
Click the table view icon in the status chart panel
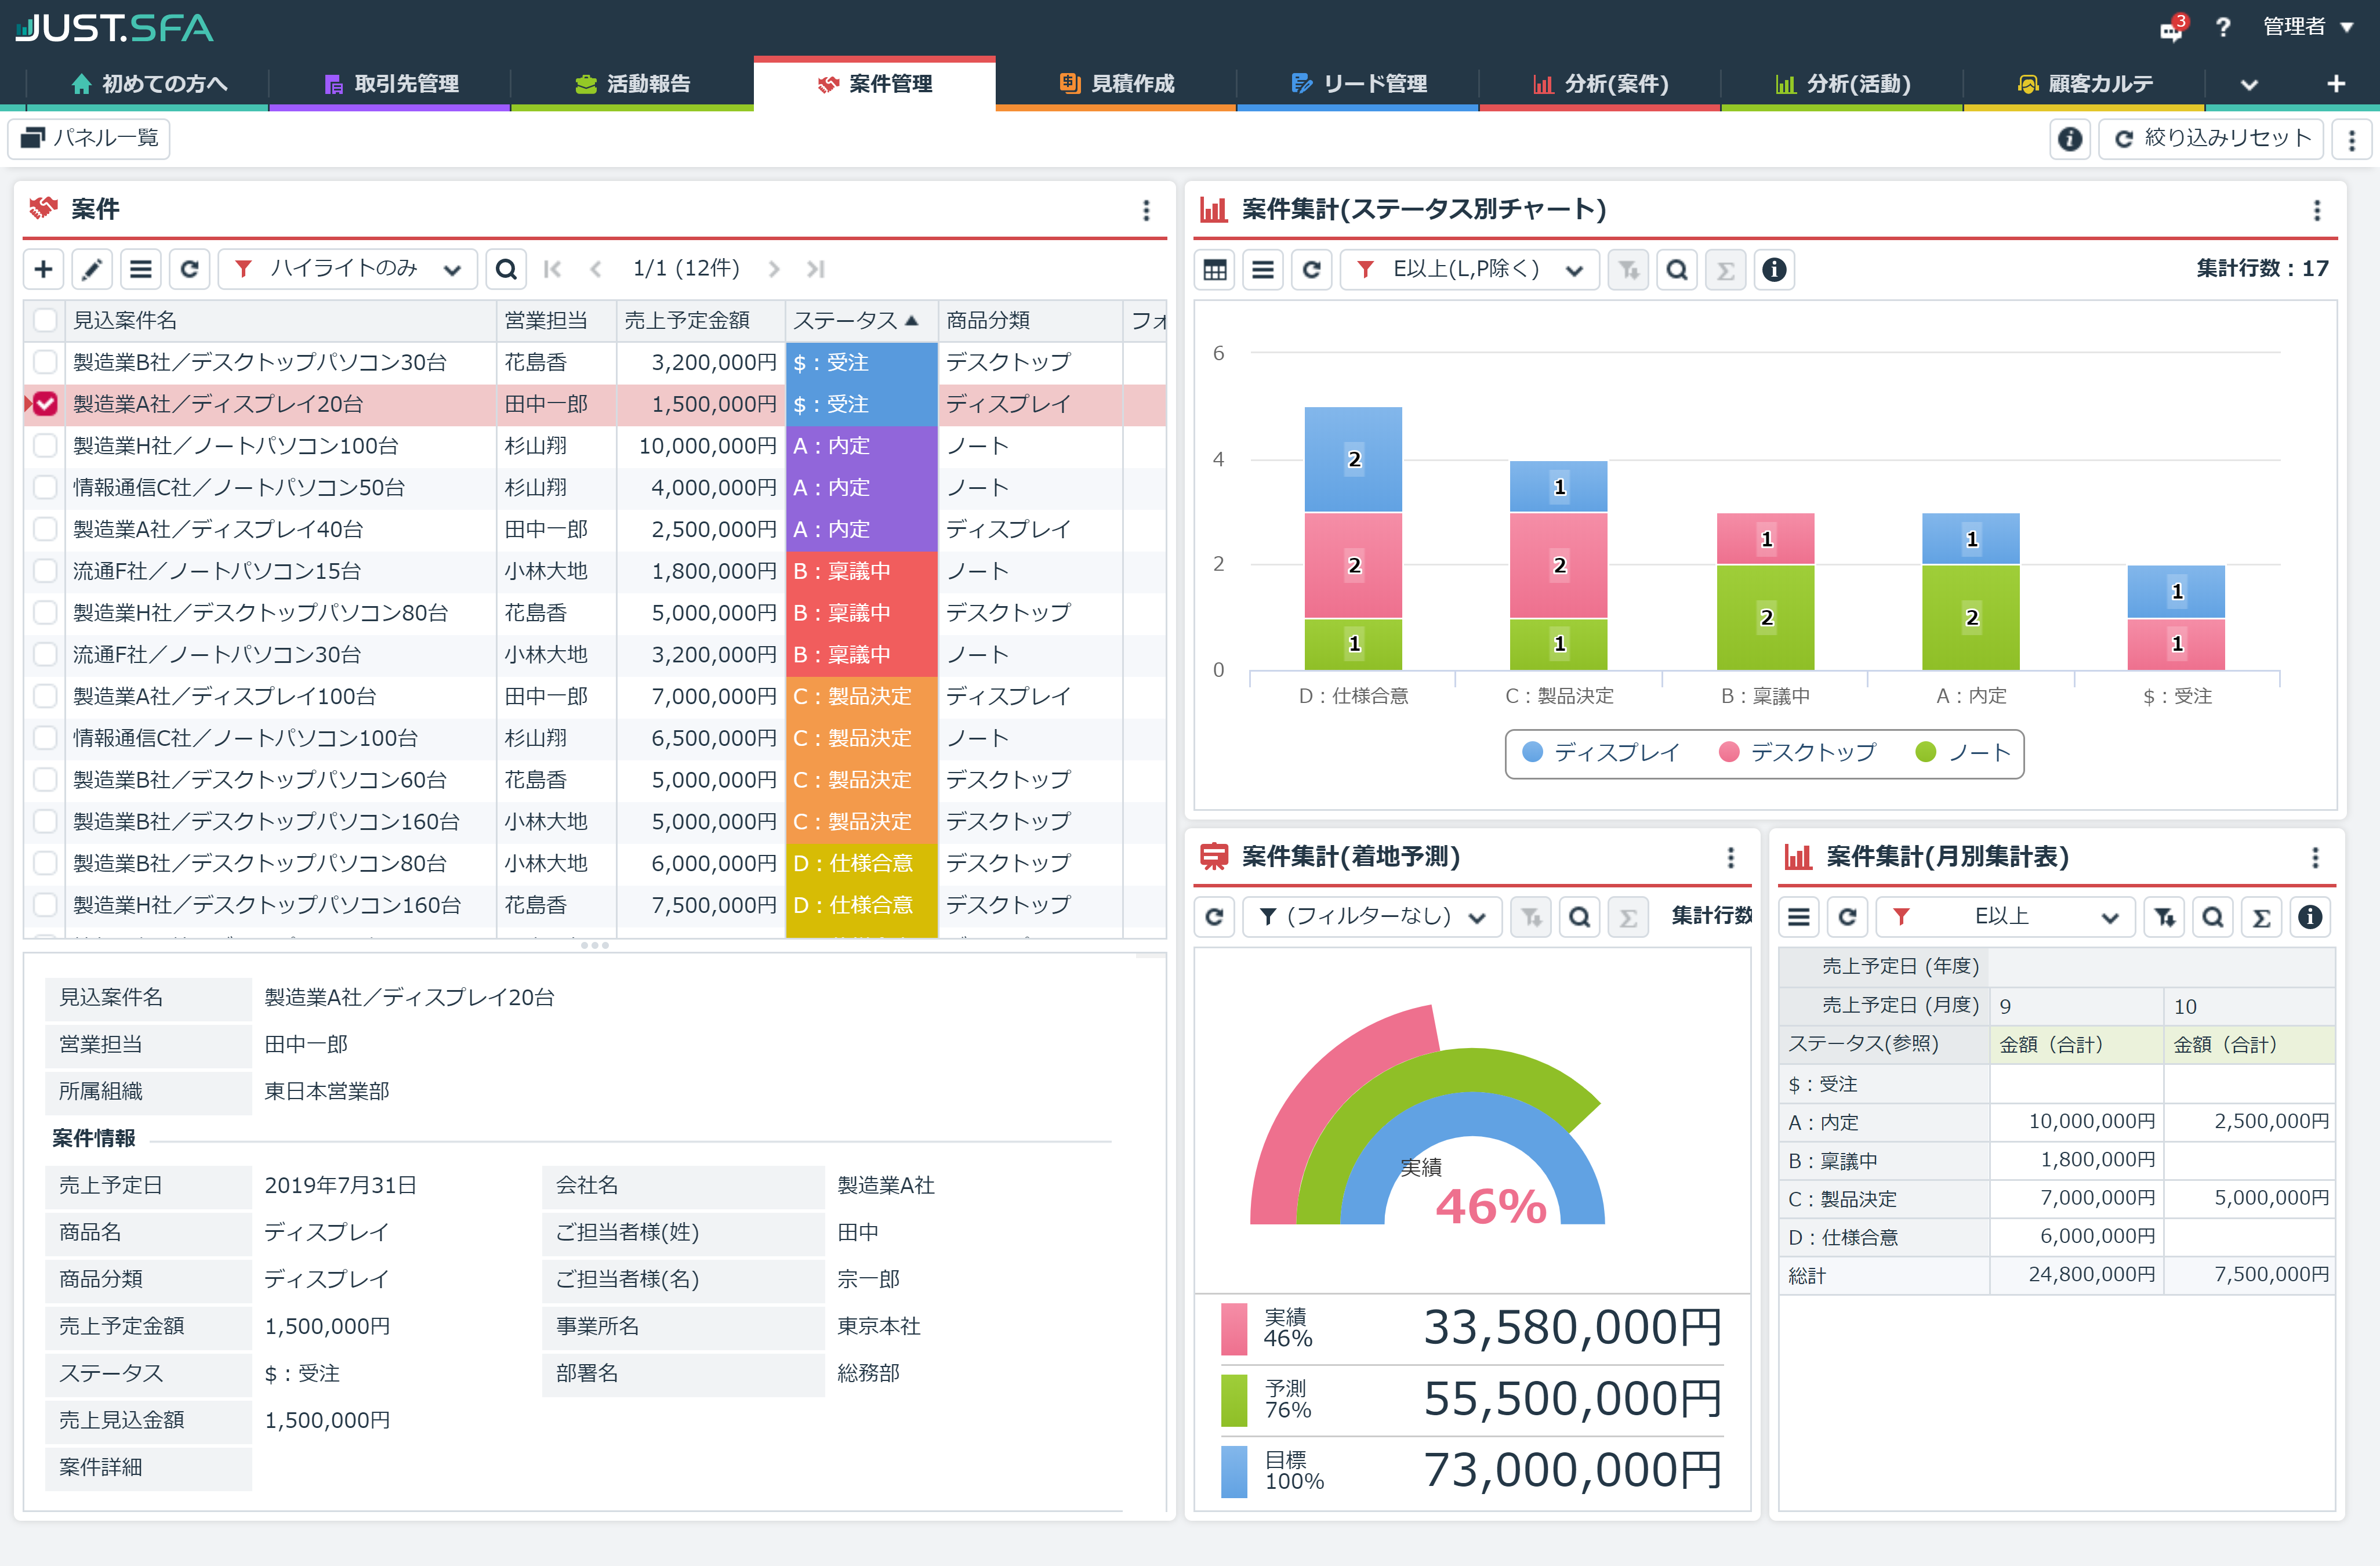pos(1215,270)
